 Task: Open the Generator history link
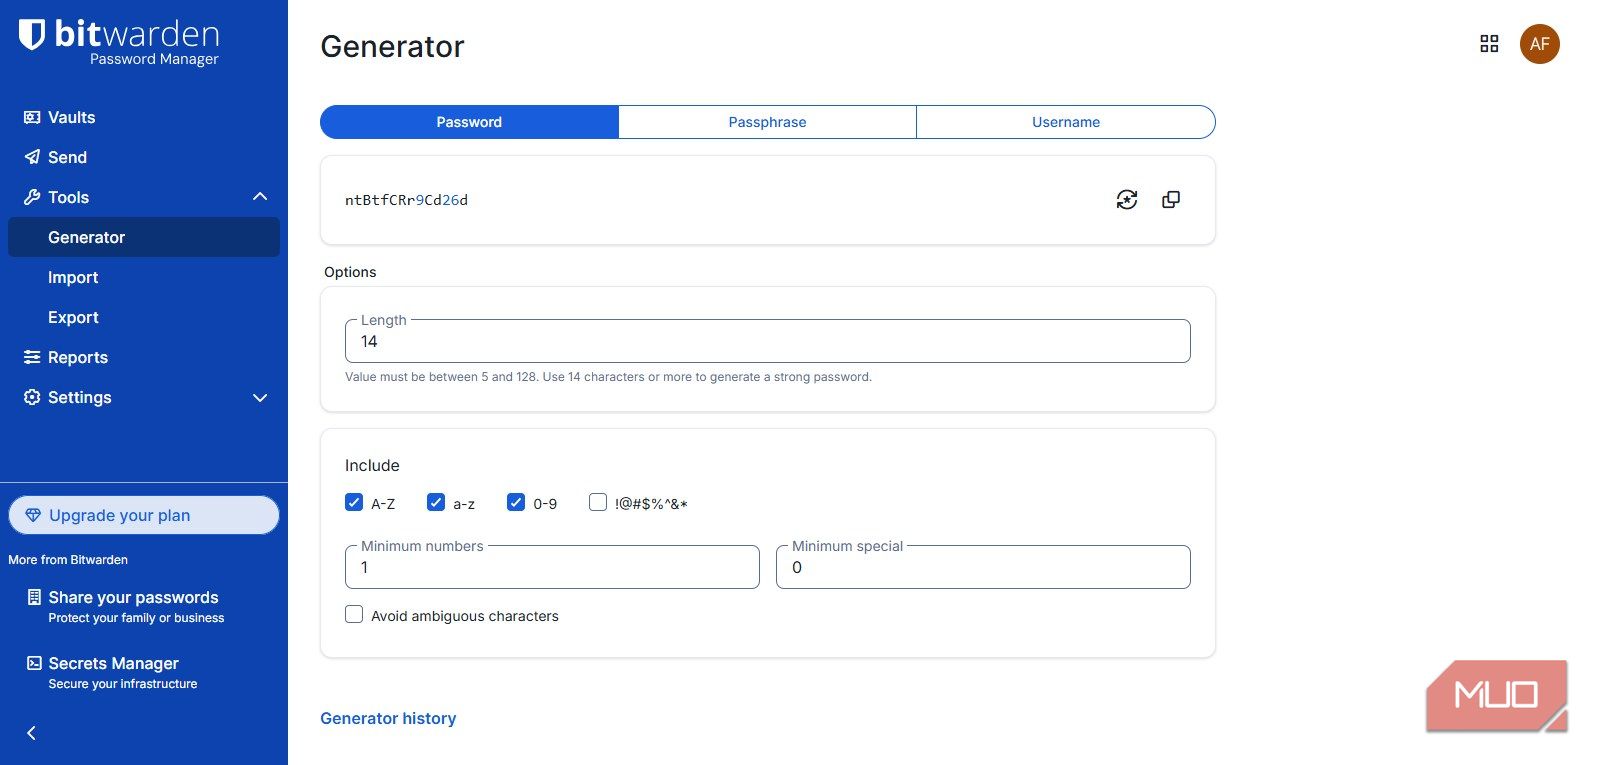tap(388, 718)
